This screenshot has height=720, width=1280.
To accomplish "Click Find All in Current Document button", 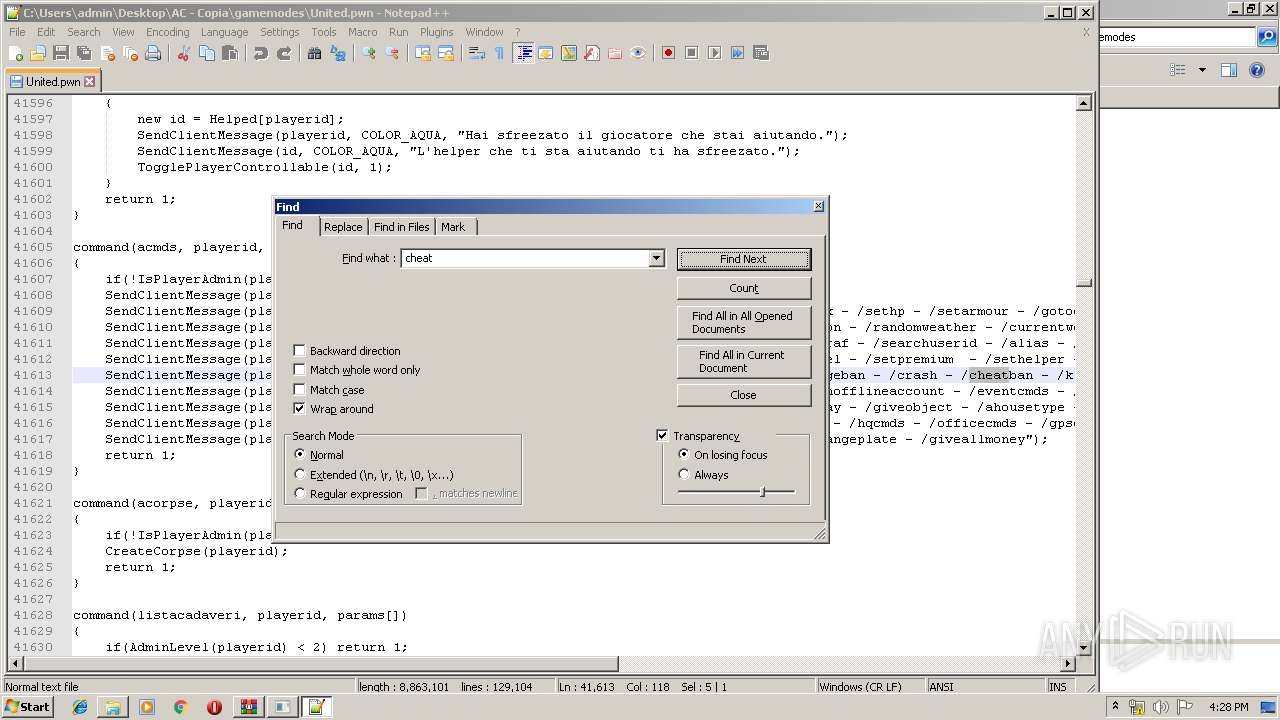I will [743, 361].
